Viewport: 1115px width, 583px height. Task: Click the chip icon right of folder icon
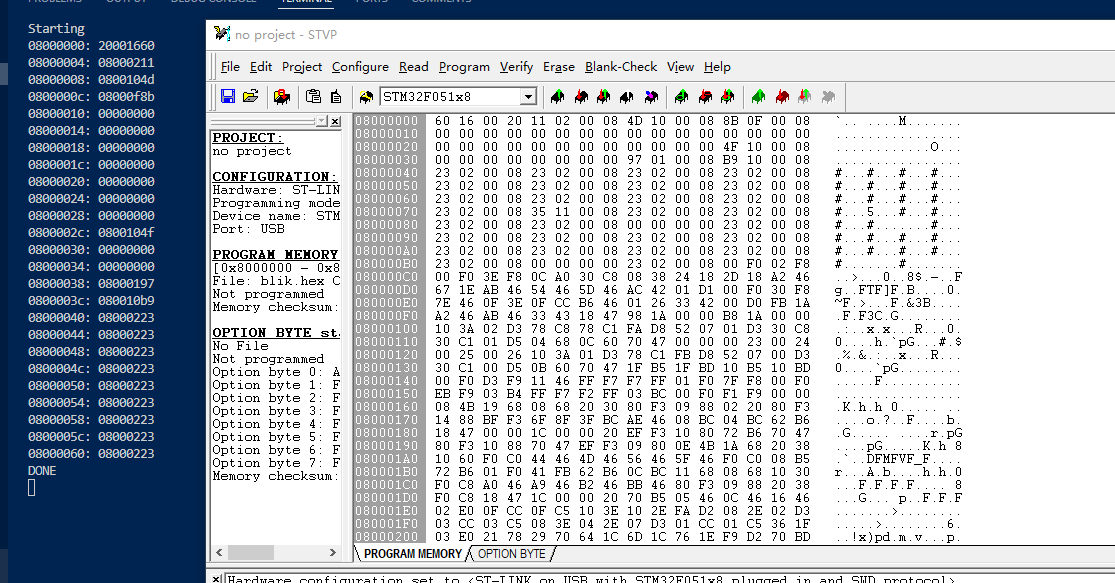pyautogui.click(x=282, y=97)
